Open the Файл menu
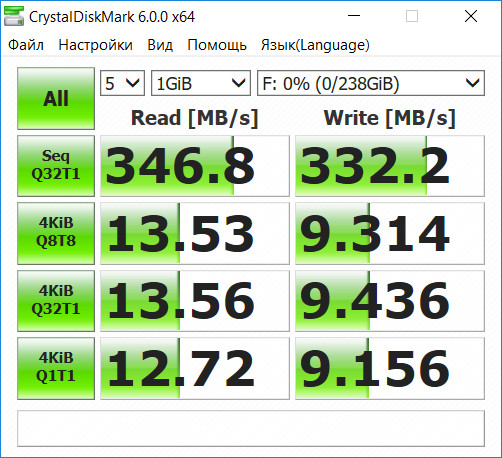This screenshot has height=458, width=502. (x=26, y=45)
